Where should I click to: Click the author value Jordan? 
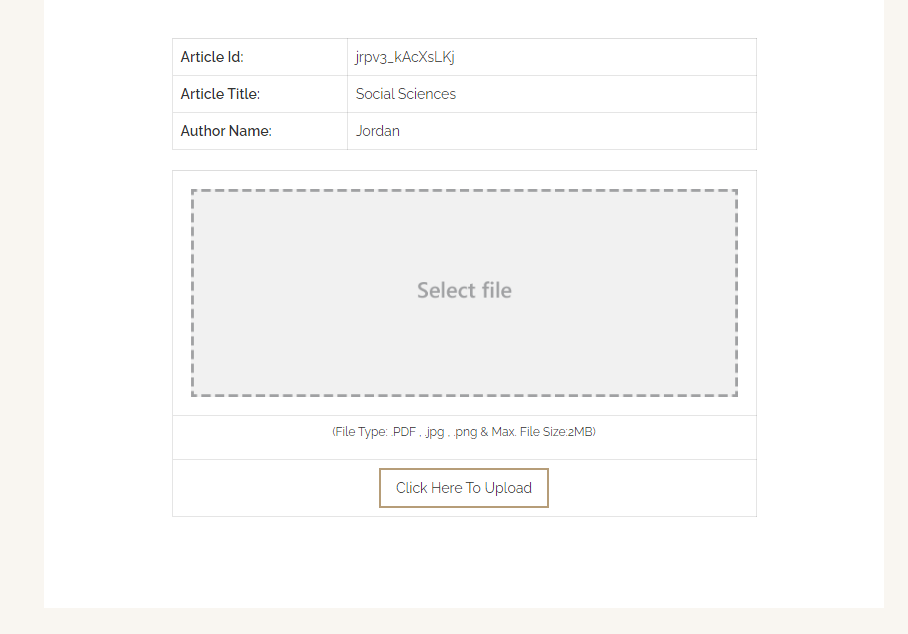coord(378,131)
